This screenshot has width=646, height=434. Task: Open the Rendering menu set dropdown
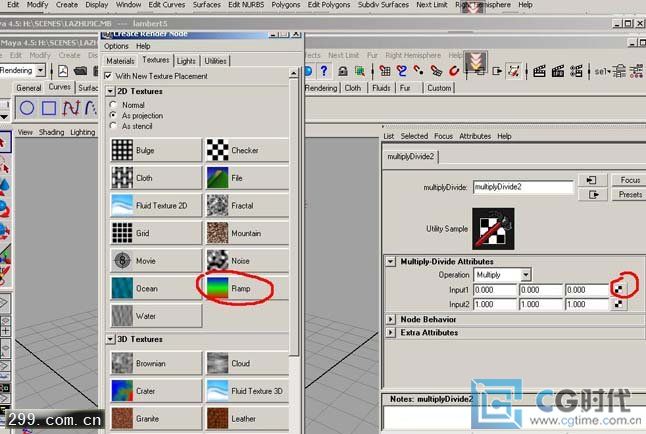(x=40, y=70)
